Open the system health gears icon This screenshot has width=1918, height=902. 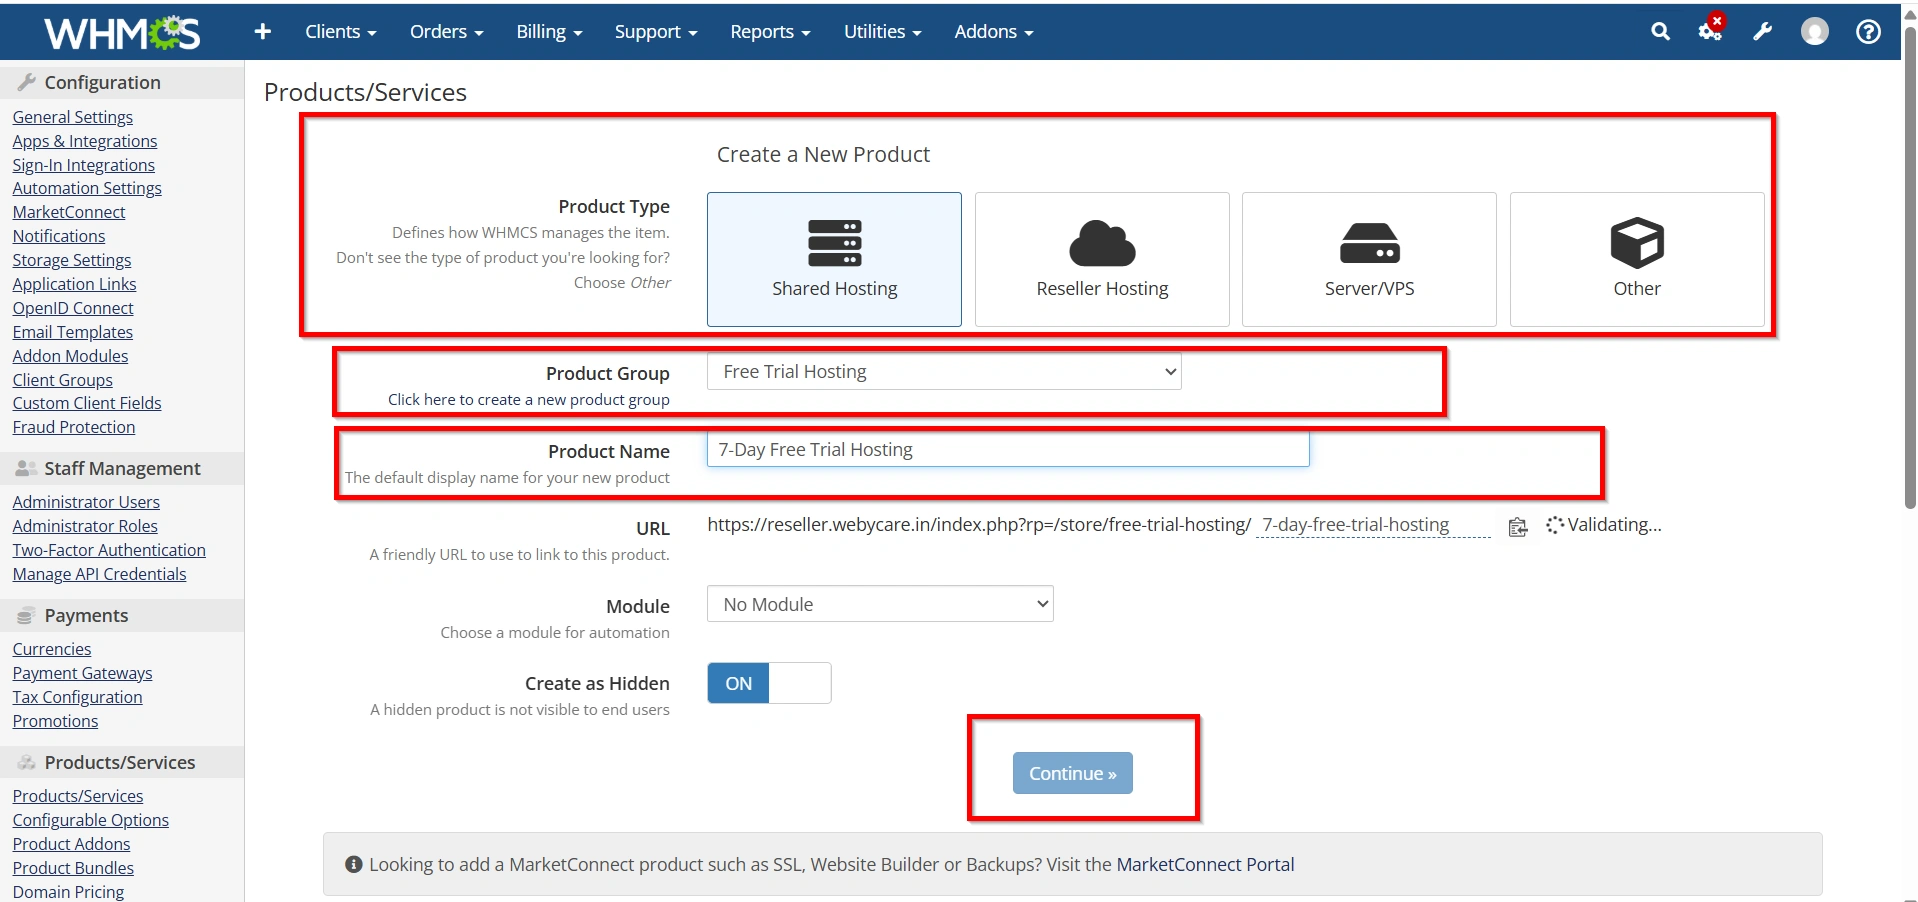1711,30
